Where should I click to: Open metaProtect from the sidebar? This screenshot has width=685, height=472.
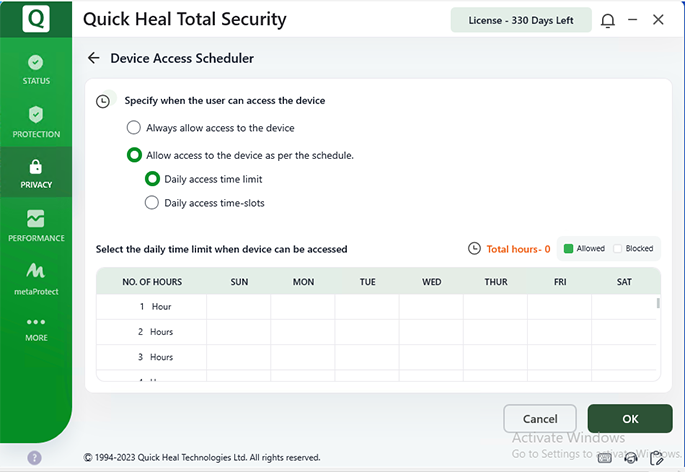36,279
